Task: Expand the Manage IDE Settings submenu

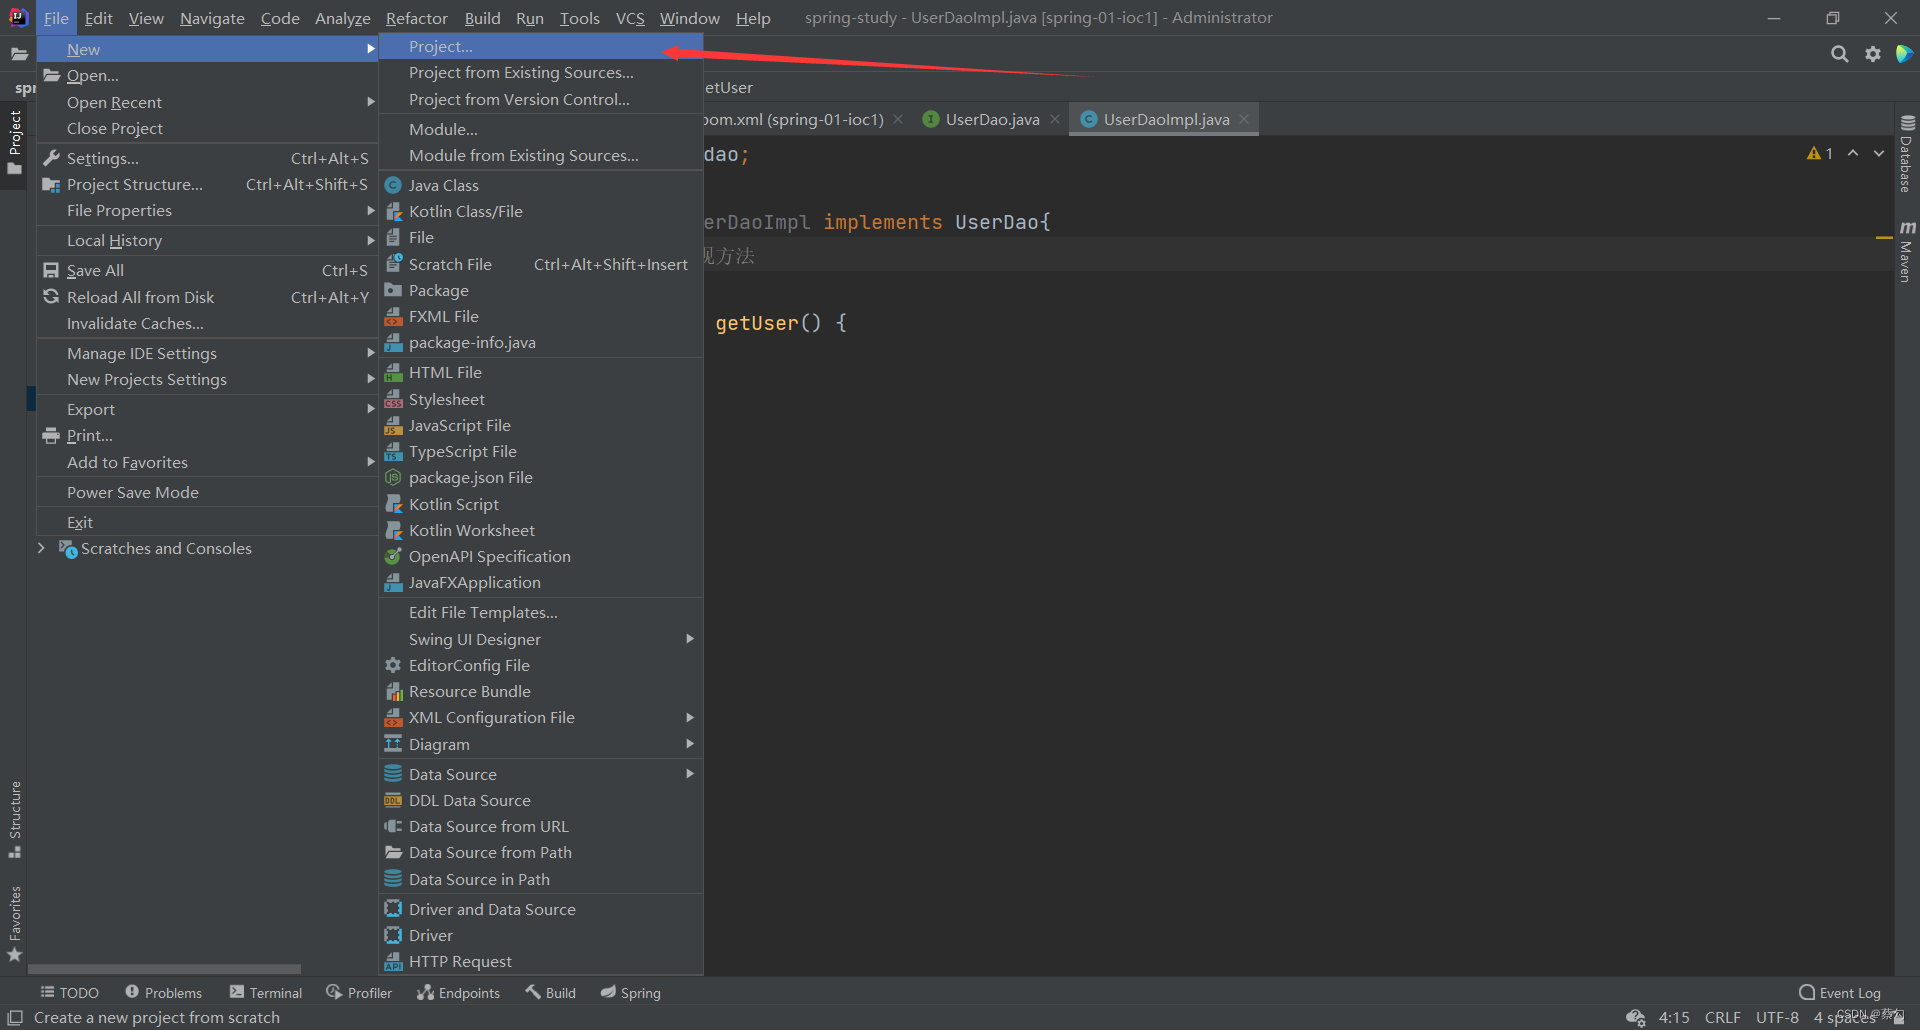Action: click(207, 353)
